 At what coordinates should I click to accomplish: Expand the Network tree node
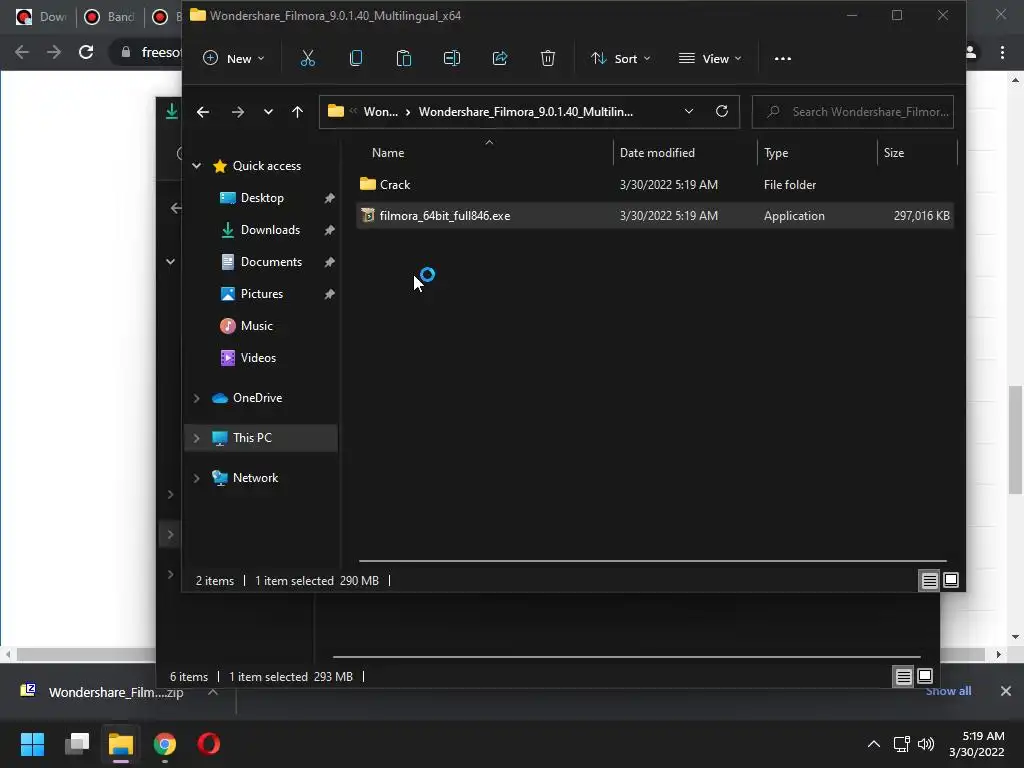(x=197, y=478)
